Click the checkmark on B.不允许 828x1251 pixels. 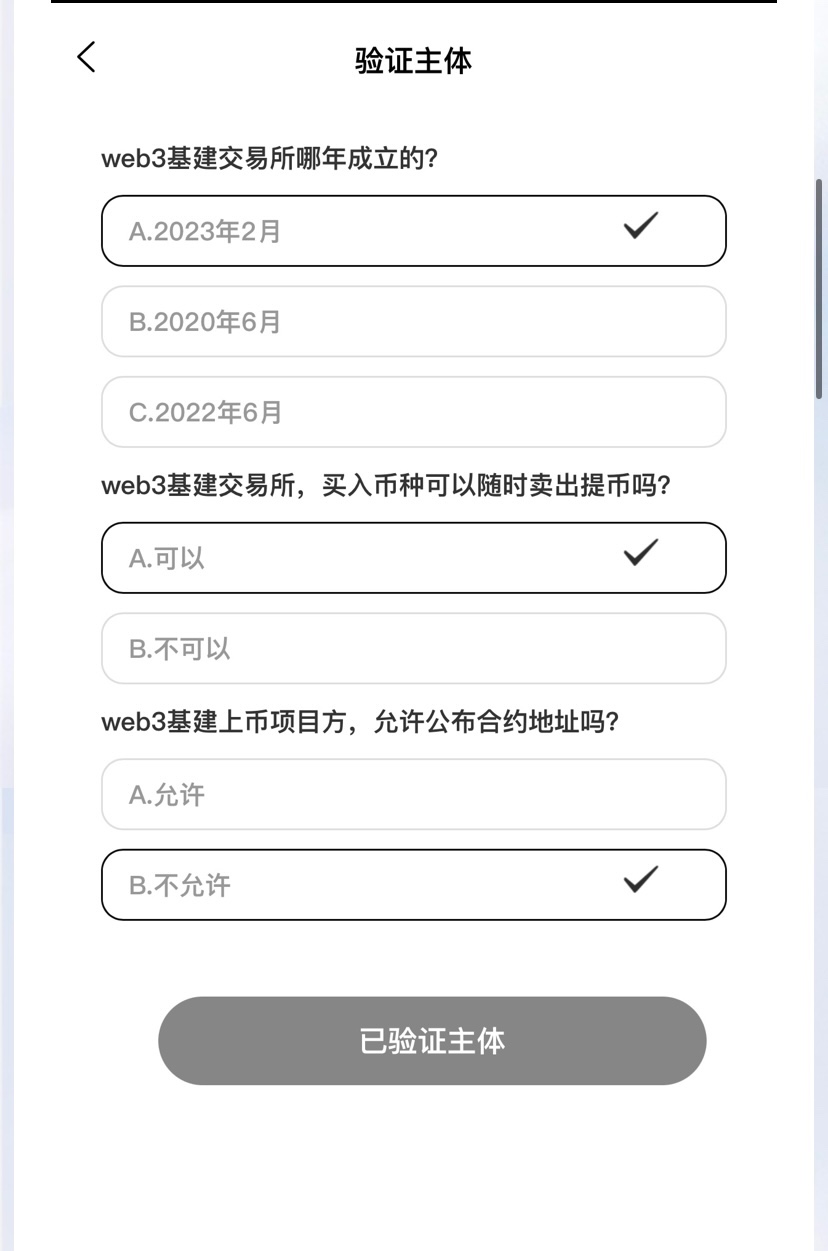point(640,880)
